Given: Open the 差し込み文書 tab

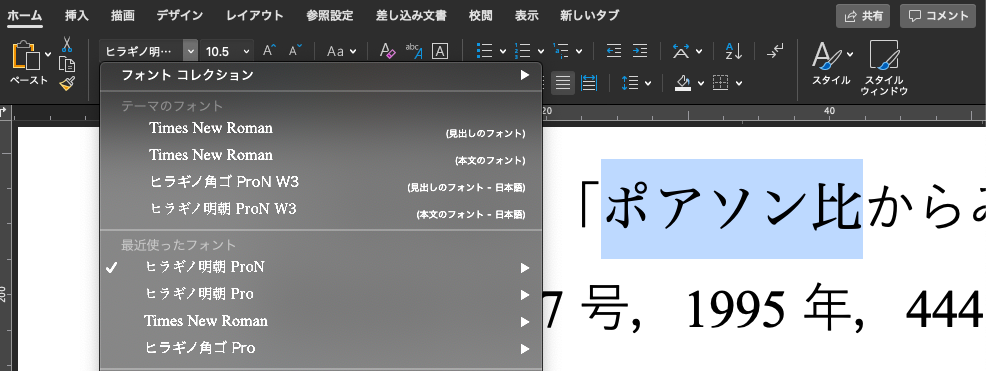Looking at the screenshot, I should coord(411,15).
